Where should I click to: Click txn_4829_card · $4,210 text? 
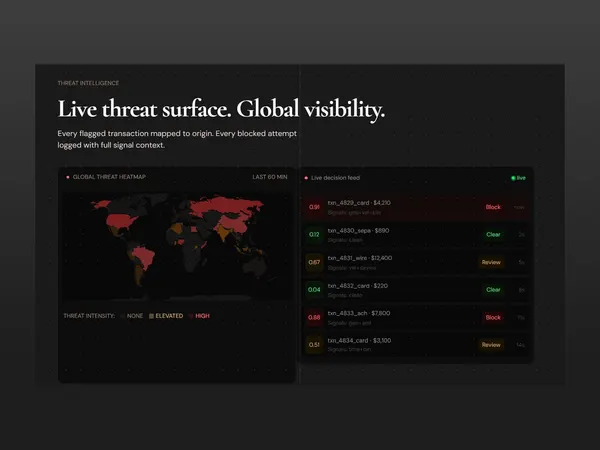click(359, 203)
